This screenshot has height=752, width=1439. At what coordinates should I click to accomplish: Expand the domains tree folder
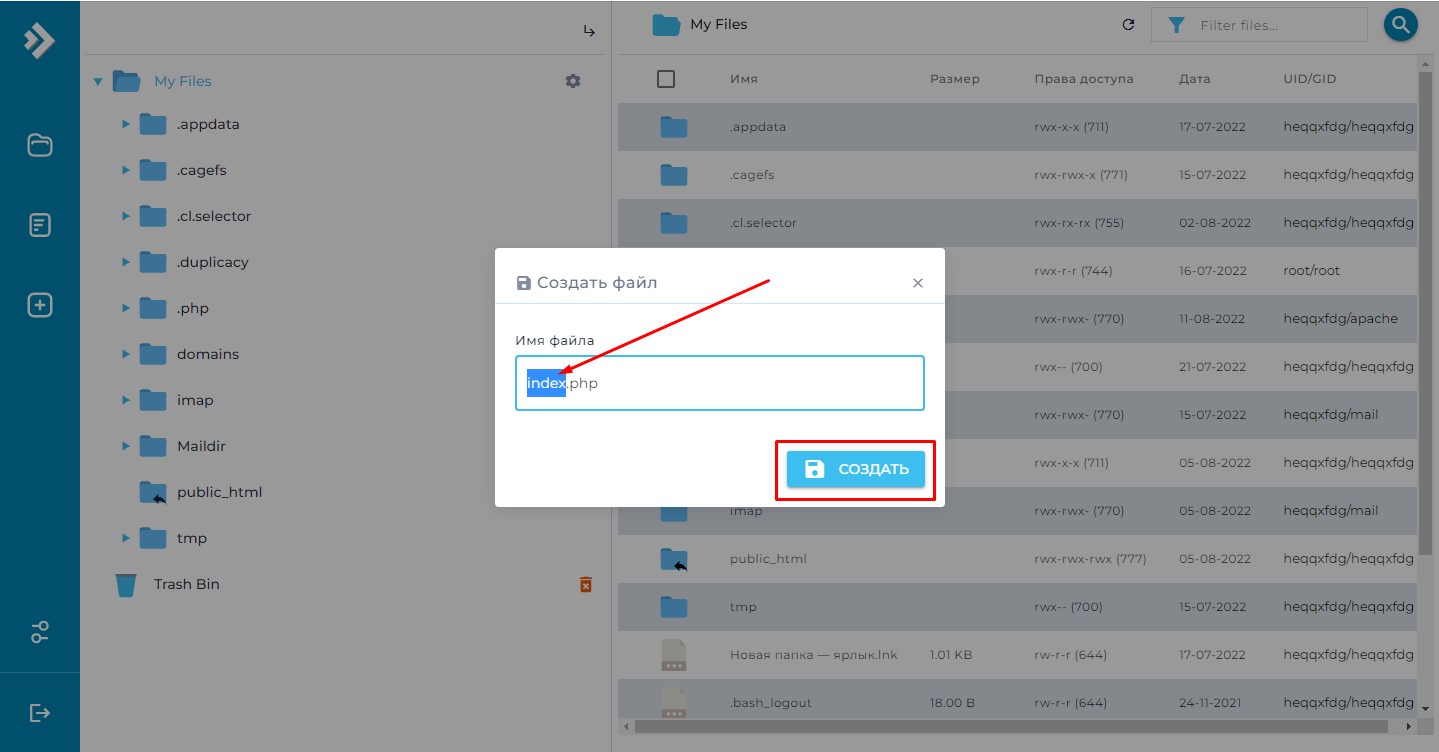click(x=126, y=354)
